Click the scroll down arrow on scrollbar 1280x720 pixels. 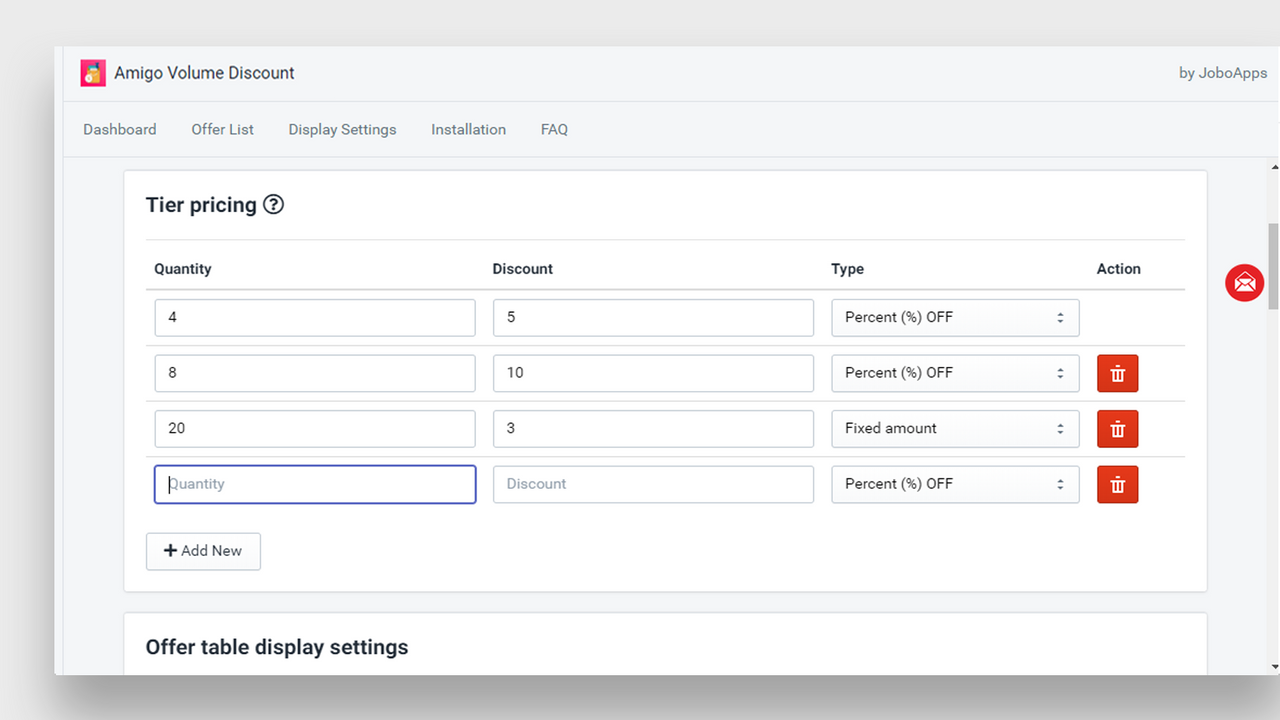point(1273,666)
